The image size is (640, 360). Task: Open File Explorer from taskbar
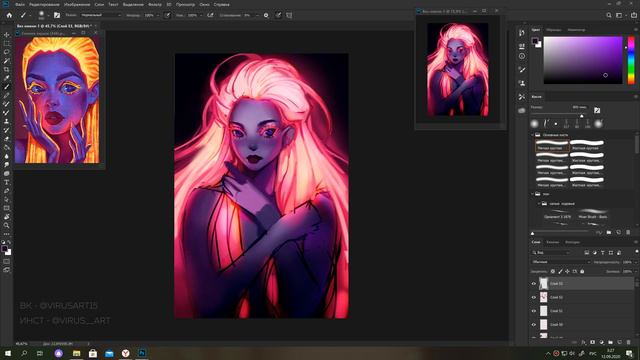[x=76, y=353]
